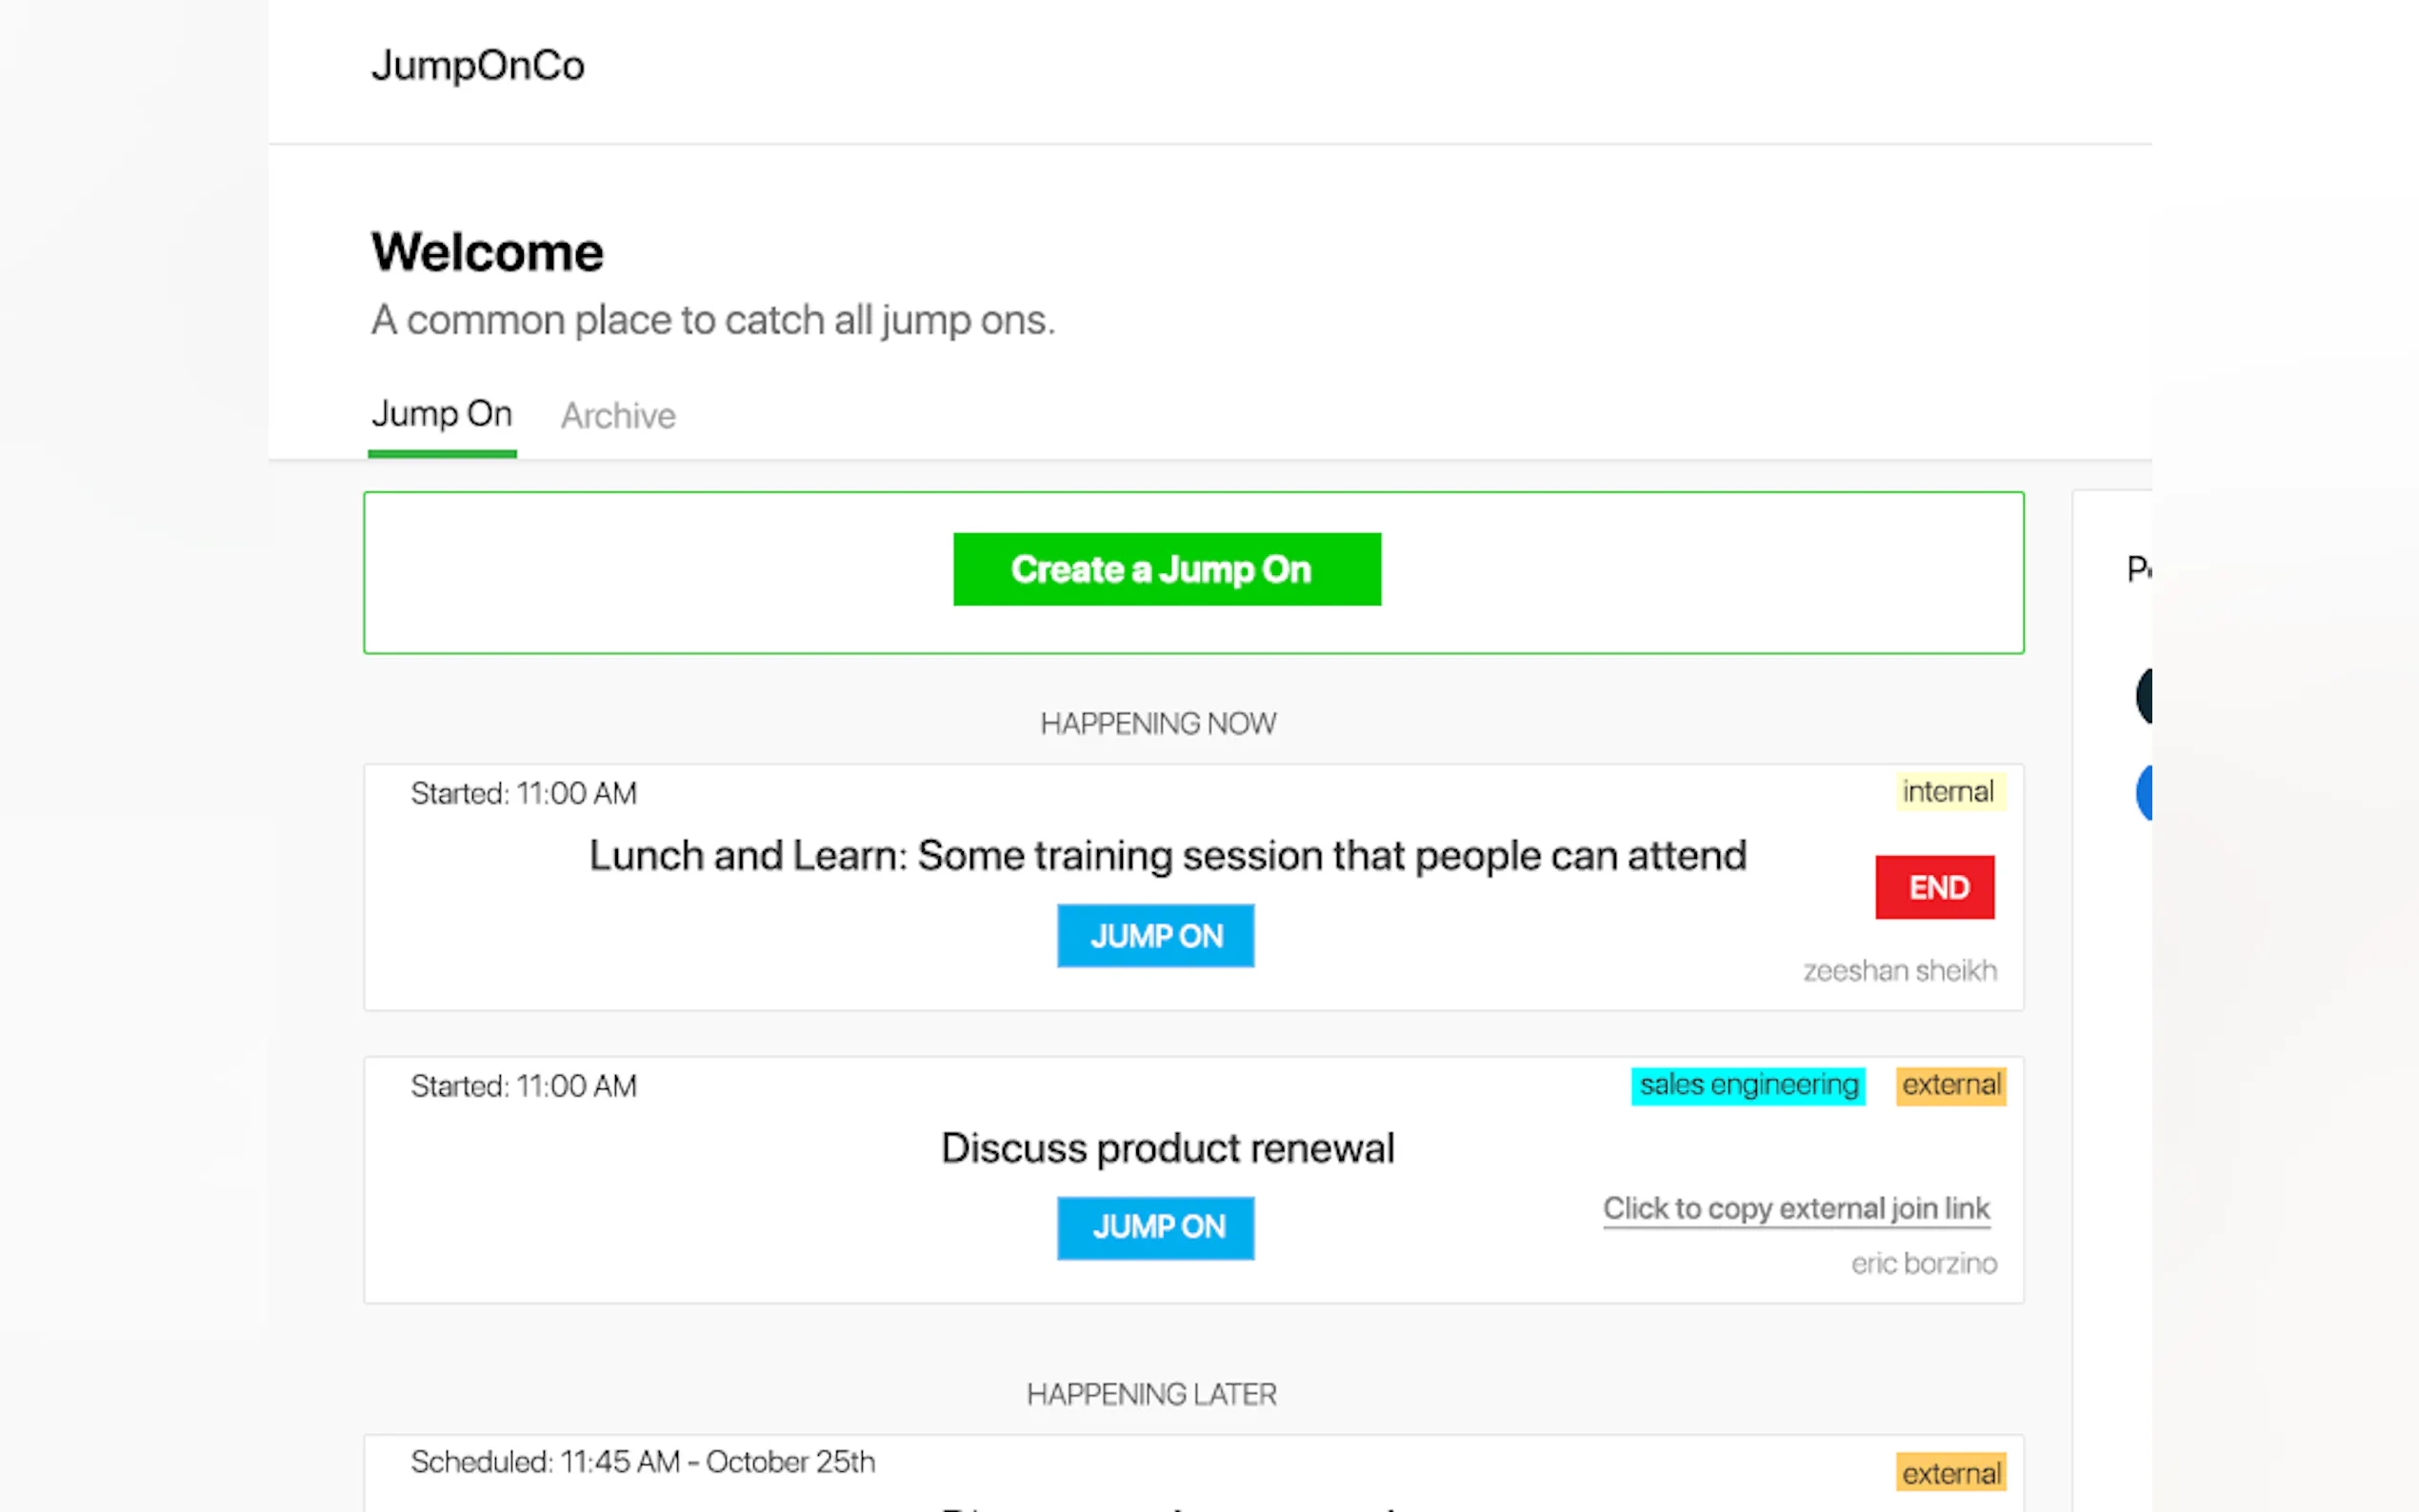Screen dimensions: 2419x1512
Task: Join Discuss product renewal via JUMP ON
Action: (x=1155, y=1227)
